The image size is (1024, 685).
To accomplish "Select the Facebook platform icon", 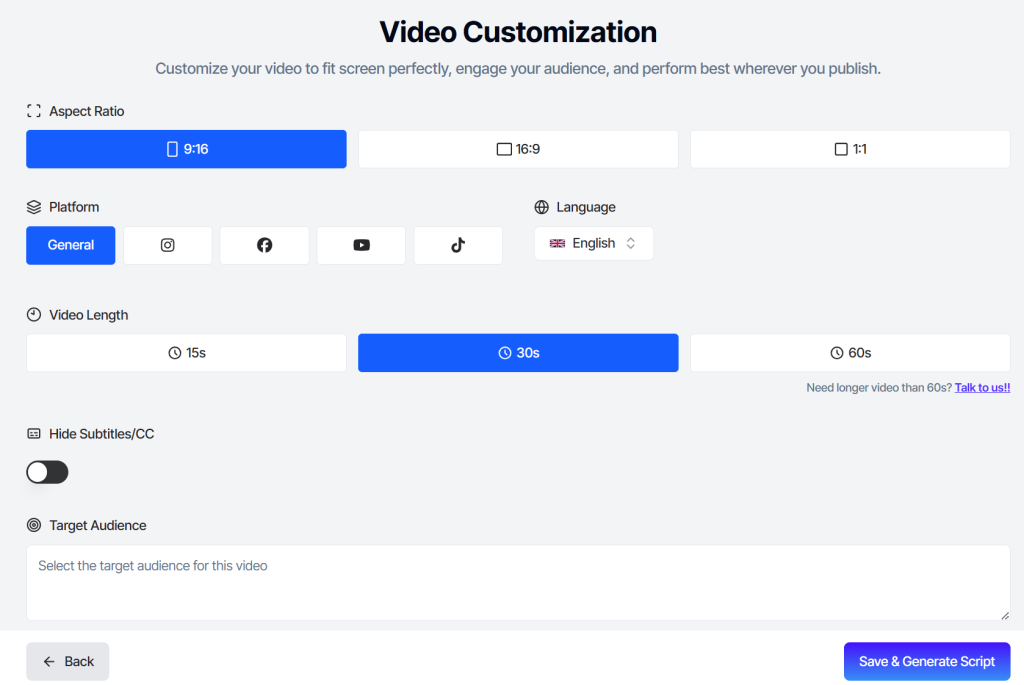I will (x=264, y=244).
